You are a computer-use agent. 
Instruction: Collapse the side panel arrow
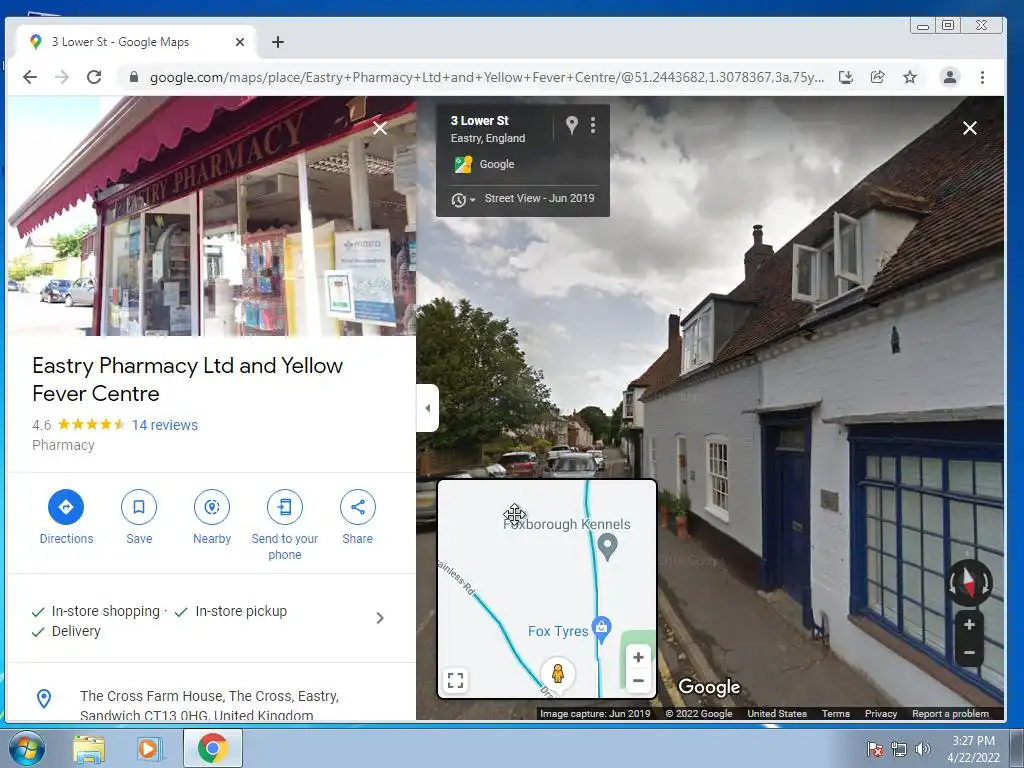pos(428,408)
